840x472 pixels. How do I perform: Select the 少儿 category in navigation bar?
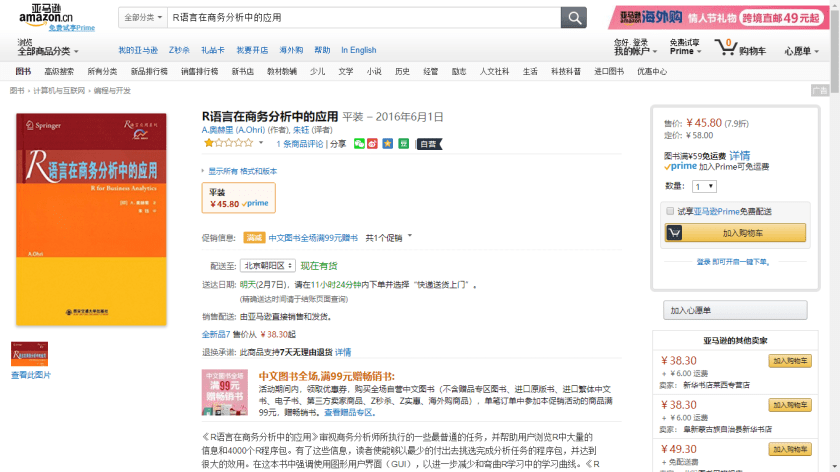[x=317, y=72]
